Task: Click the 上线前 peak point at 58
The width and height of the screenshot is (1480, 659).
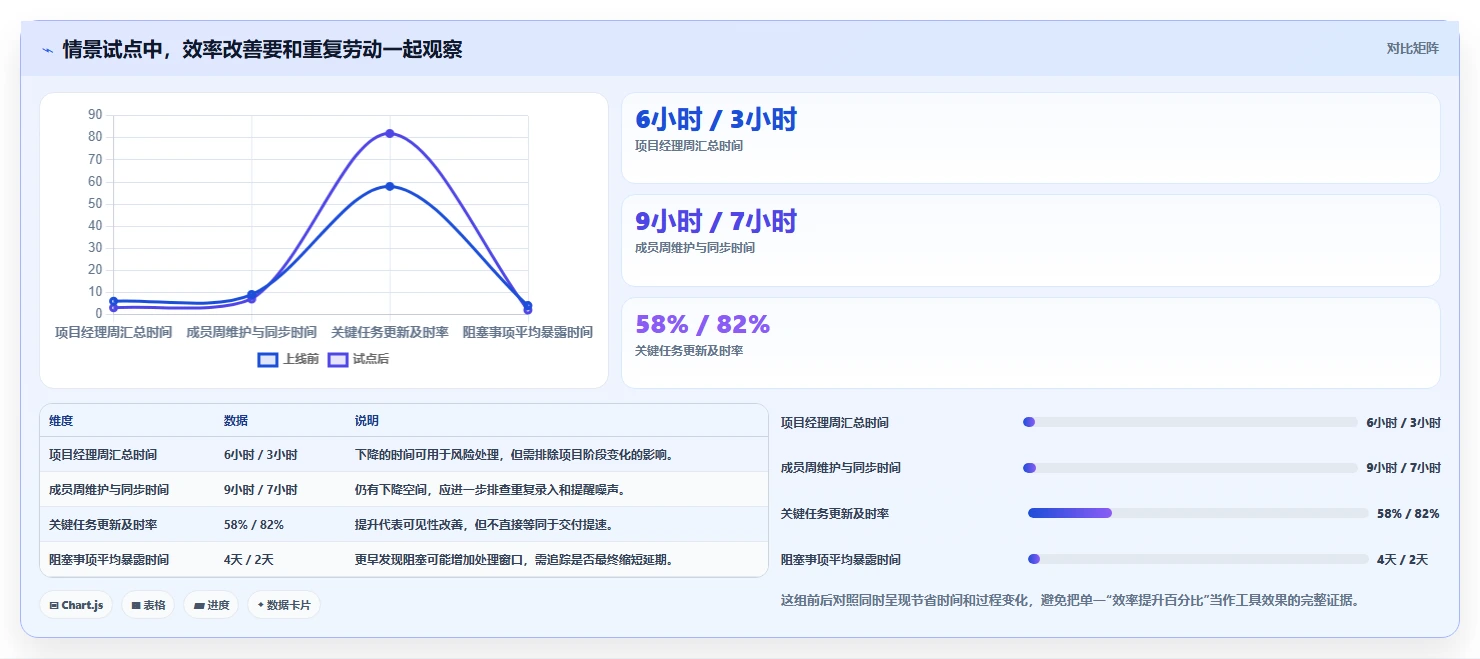Action: click(390, 186)
